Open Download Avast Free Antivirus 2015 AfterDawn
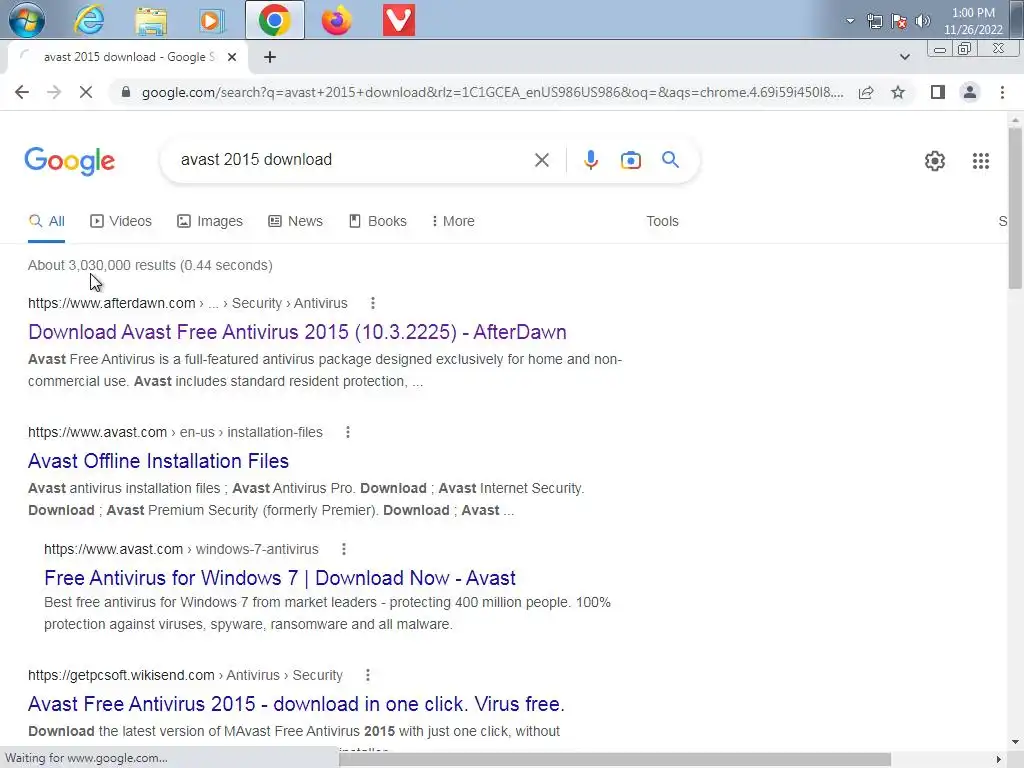 (297, 332)
